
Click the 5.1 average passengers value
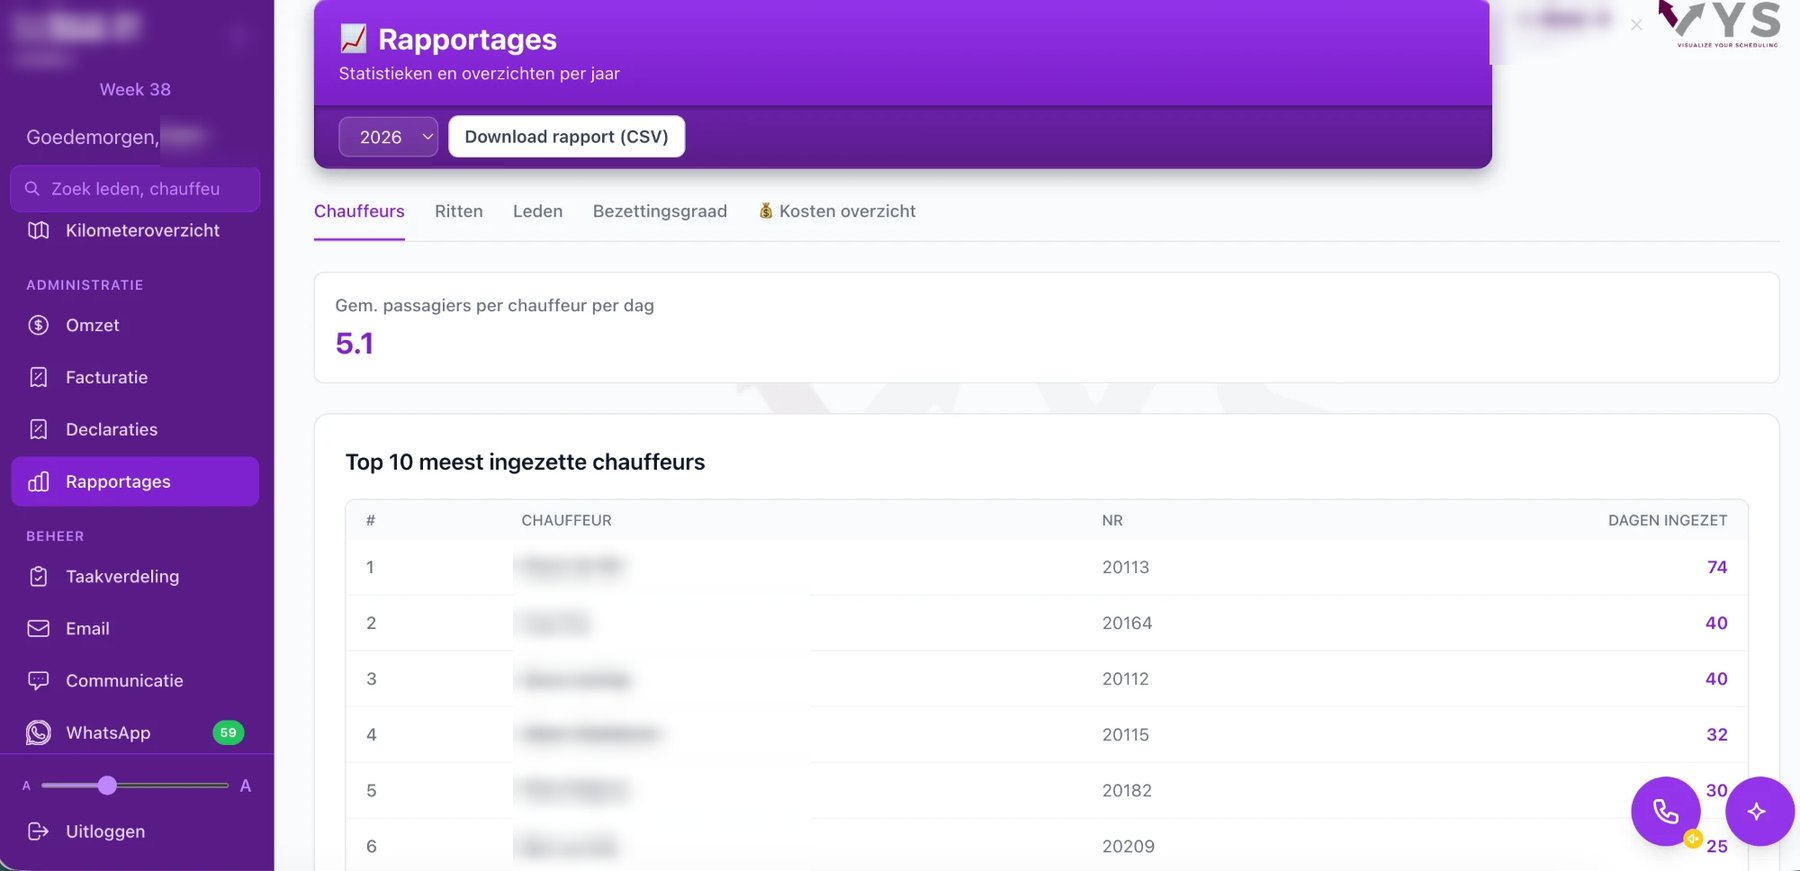[354, 343]
